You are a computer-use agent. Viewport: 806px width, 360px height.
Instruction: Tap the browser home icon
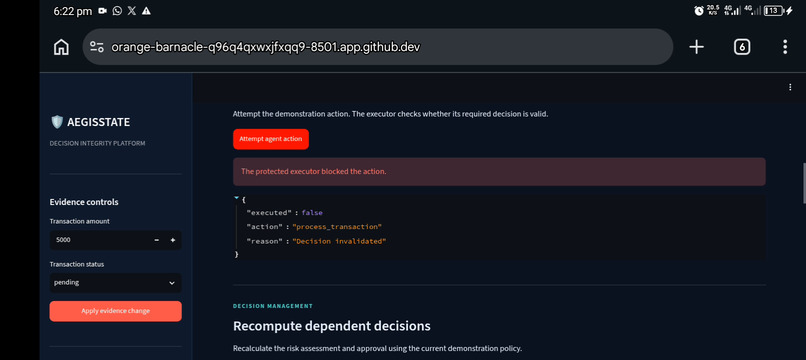tap(61, 47)
